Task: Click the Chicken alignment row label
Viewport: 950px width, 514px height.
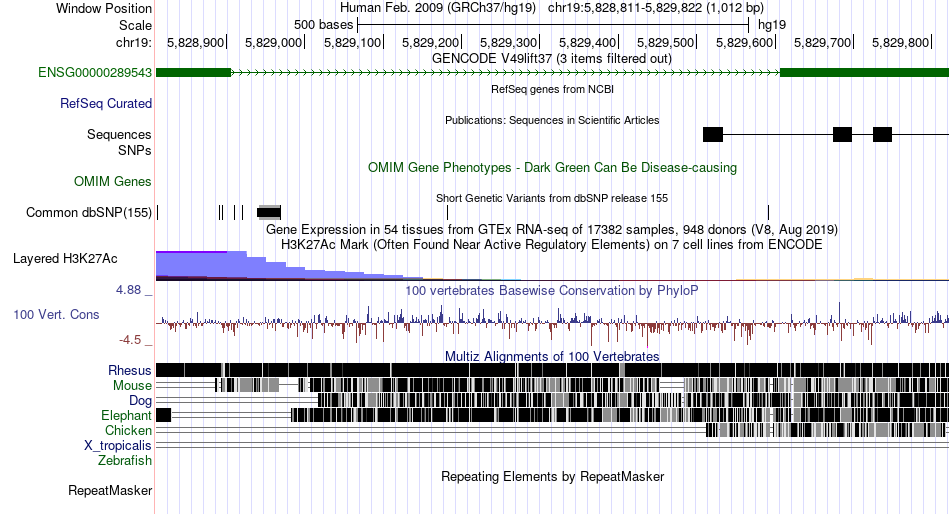Action: pos(128,430)
